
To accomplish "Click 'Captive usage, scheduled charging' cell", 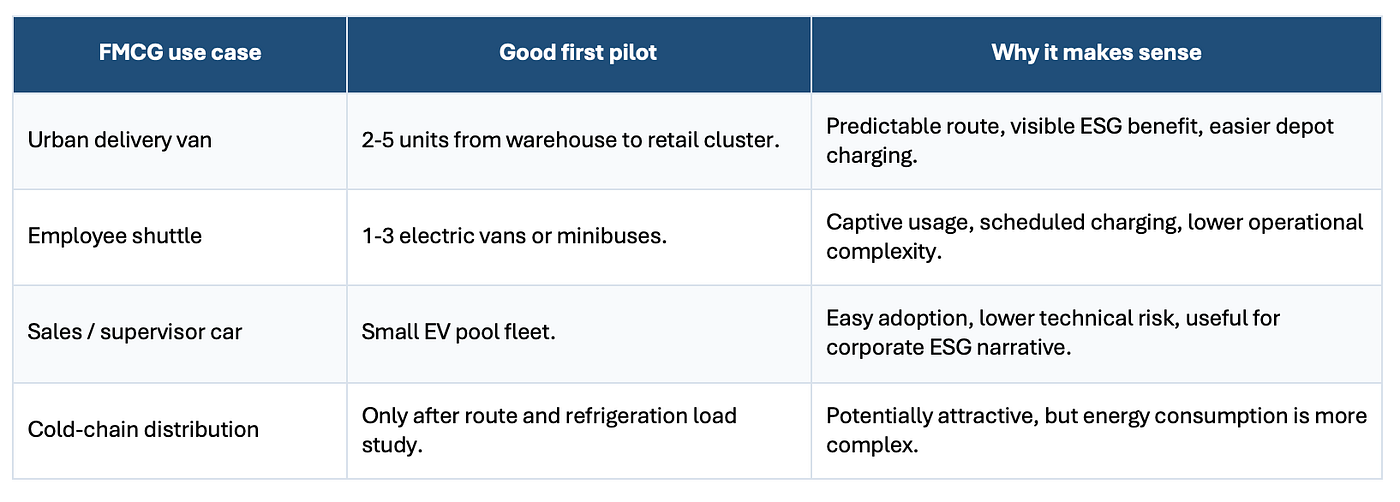I will [x=1096, y=237].
